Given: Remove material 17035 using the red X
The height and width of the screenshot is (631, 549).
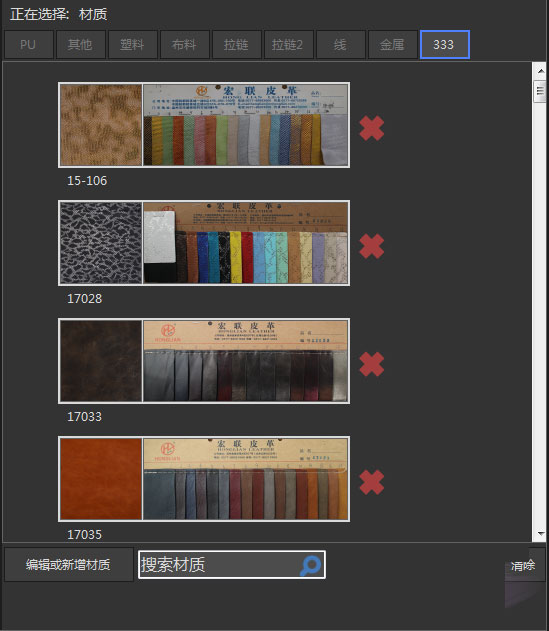Looking at the screenshot, I should 372,482.
